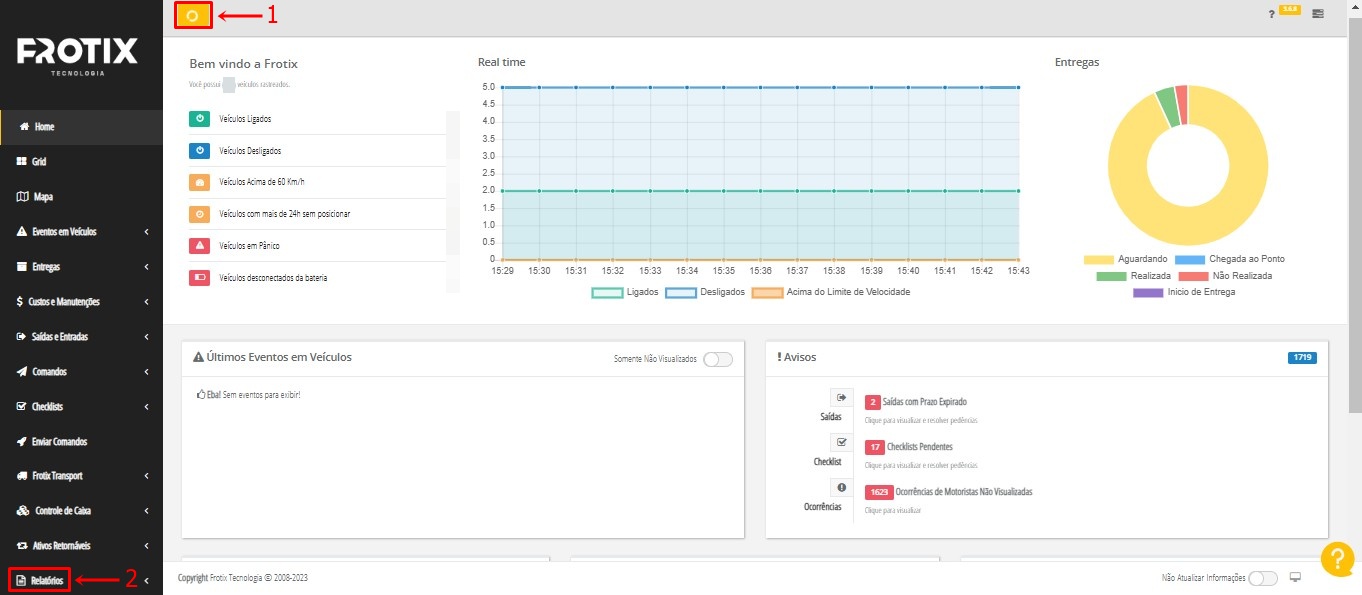Open the Grid menu item
This screenshot has height=595, width=1362.
point(38,162)
